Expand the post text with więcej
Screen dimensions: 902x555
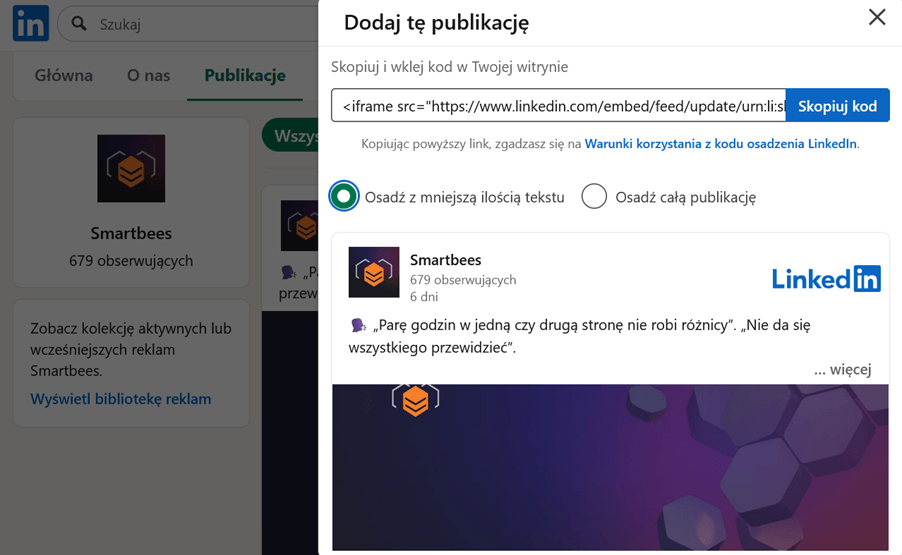click(843, 369)
